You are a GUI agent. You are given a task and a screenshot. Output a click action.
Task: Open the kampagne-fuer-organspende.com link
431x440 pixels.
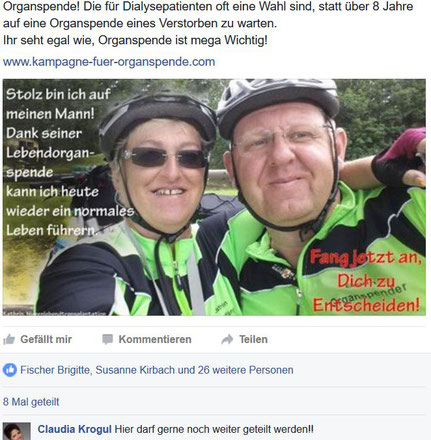click(109, 62)
